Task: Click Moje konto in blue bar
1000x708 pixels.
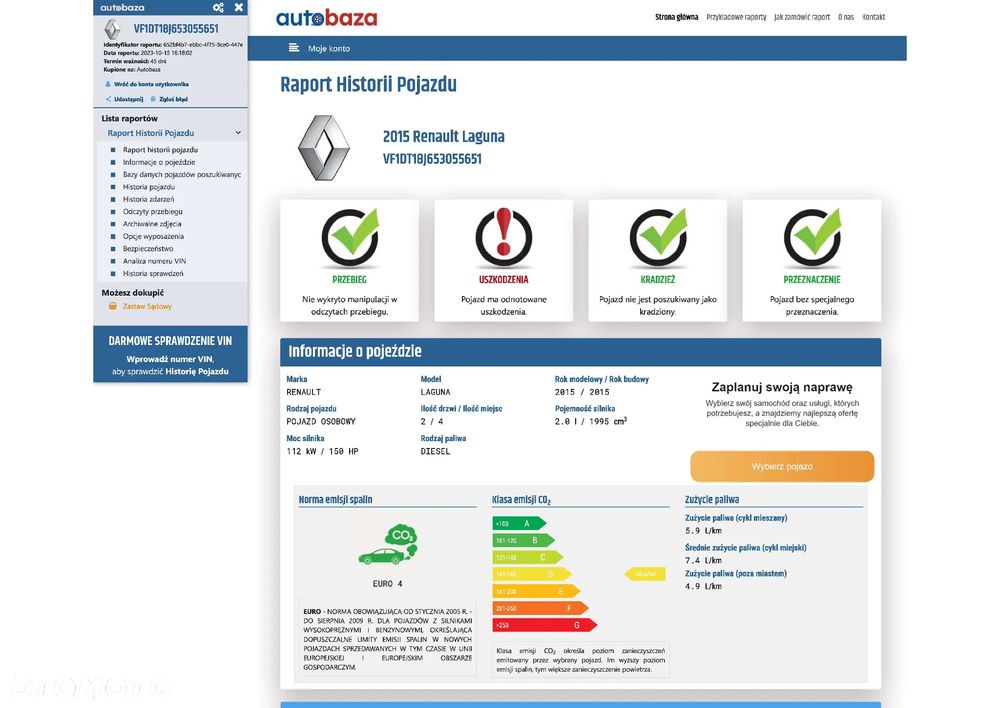Action: click(329, 48)
